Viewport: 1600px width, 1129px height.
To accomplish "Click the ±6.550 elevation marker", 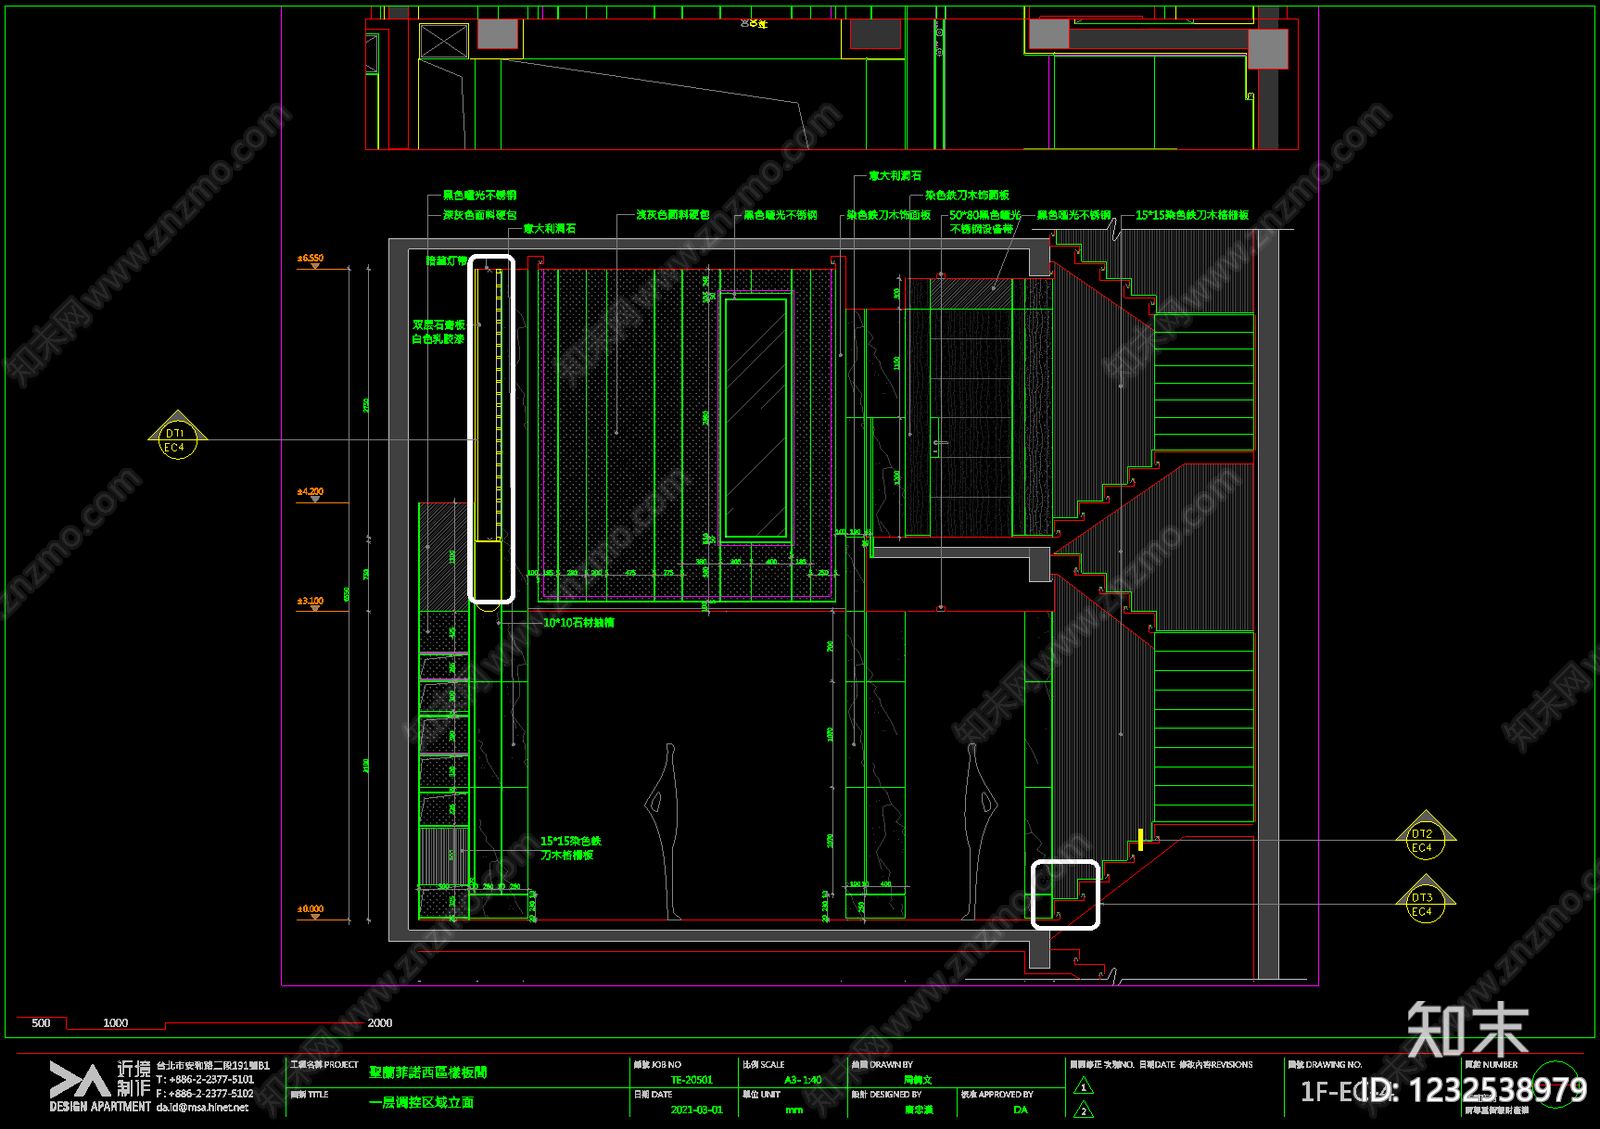I will tap(311, 260).
